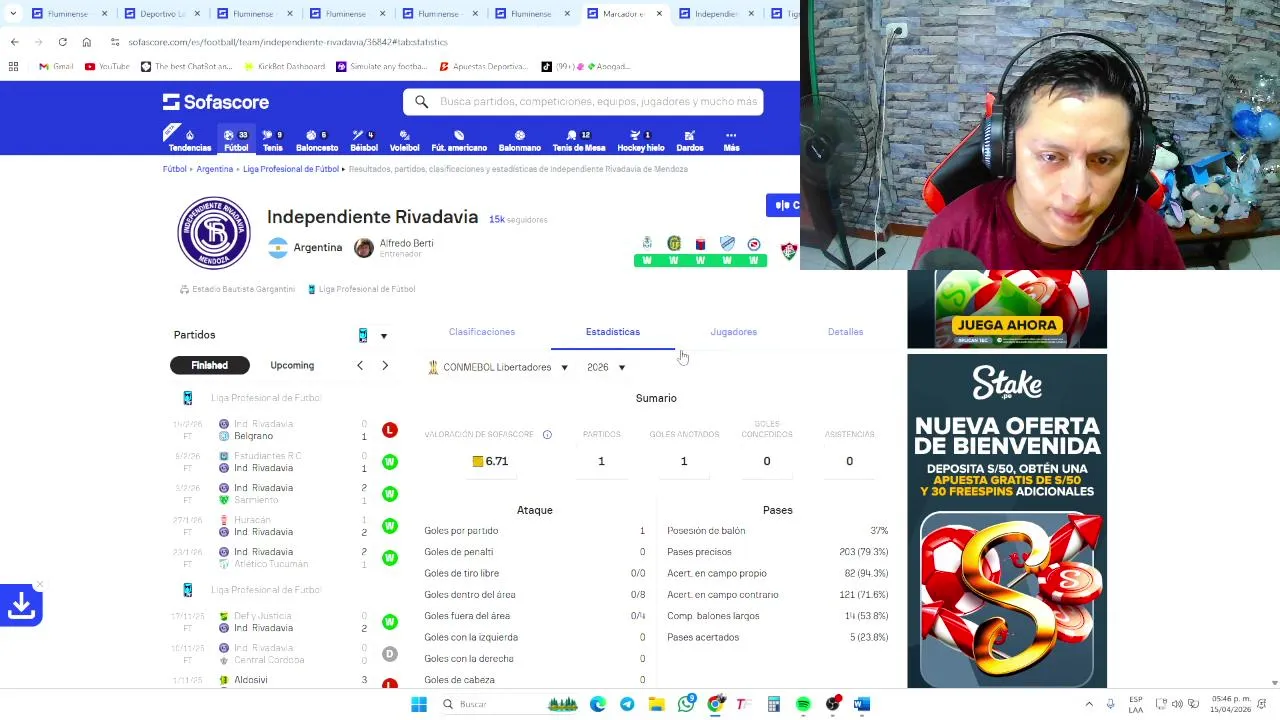The width and height of the screenshot is (1280, 720).
Task: Open the KickBot Dashboard bookmark
Action: 283,66
